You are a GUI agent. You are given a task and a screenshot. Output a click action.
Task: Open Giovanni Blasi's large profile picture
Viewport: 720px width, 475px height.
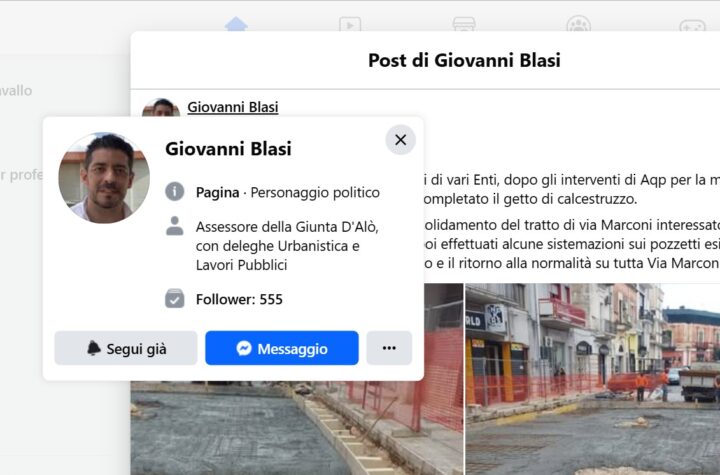(x=104, y=178)
